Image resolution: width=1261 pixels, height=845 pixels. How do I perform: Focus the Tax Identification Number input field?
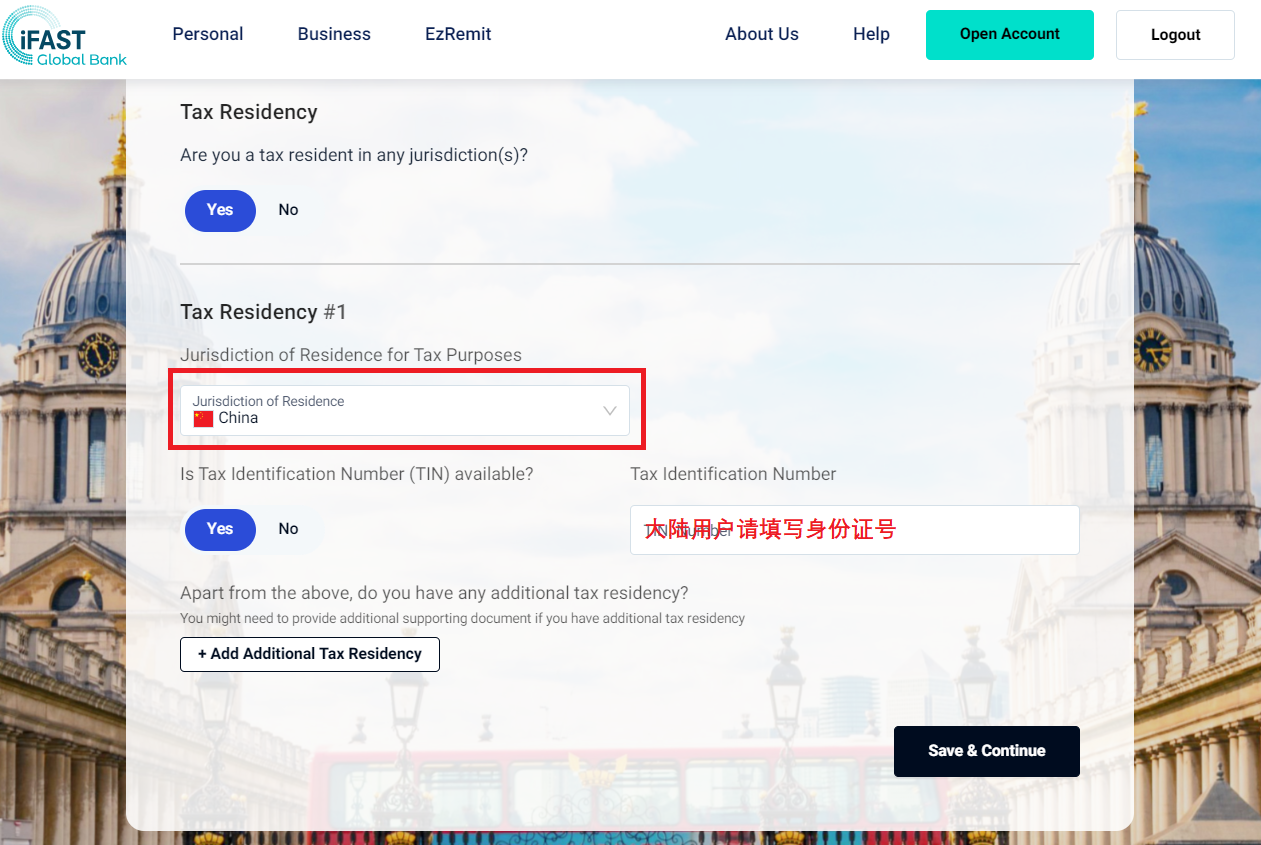tap(854, 530)
